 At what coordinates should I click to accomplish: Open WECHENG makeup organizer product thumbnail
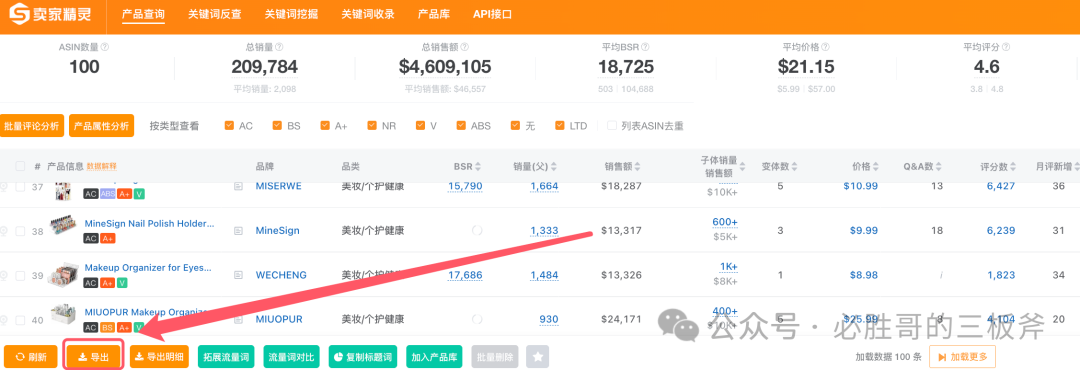pos(63,274)
